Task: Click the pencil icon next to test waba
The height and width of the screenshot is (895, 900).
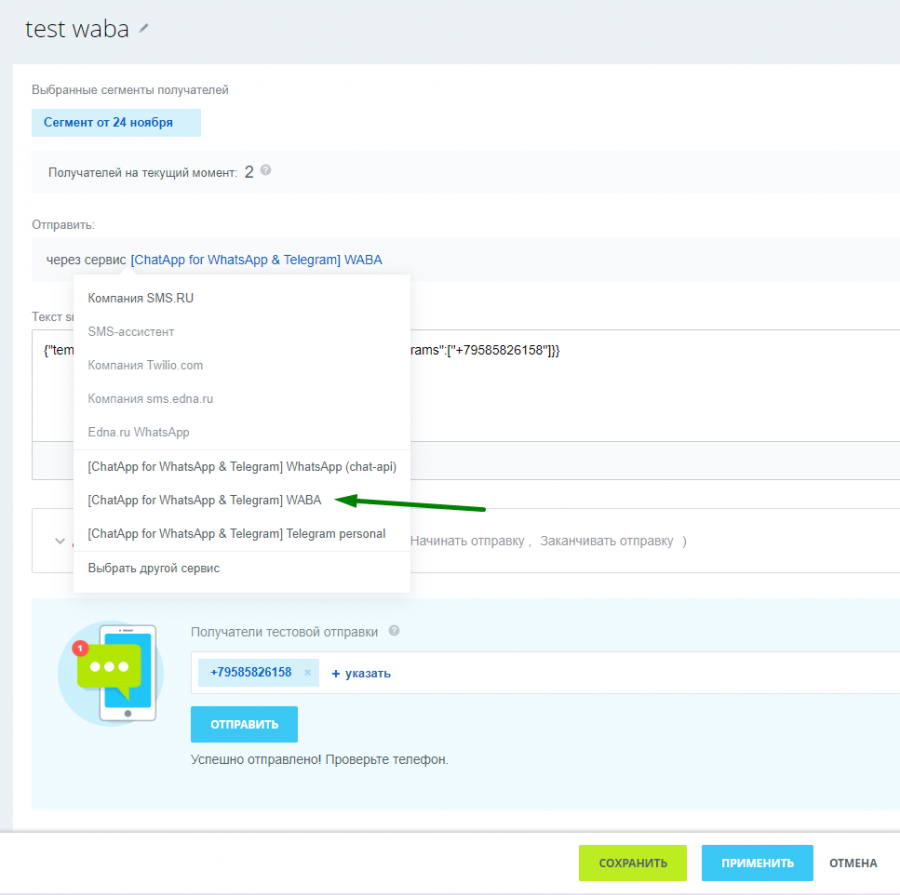Action: [144, 29]
